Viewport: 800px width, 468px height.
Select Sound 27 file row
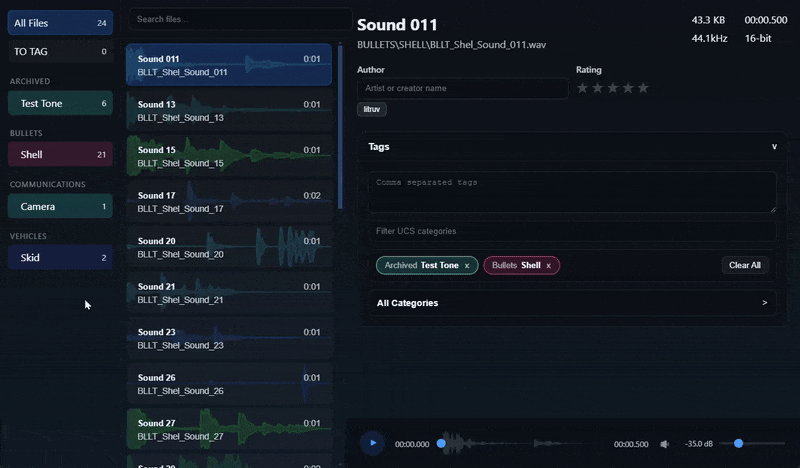pyautogui.click(x=229, y=429)
